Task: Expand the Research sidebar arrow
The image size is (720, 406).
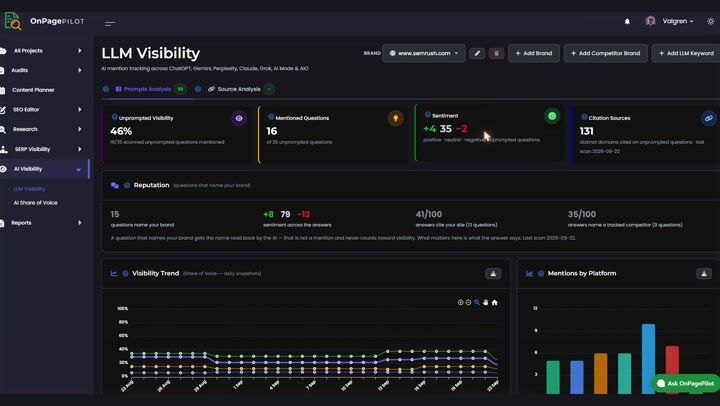Action: click(80, 129)
